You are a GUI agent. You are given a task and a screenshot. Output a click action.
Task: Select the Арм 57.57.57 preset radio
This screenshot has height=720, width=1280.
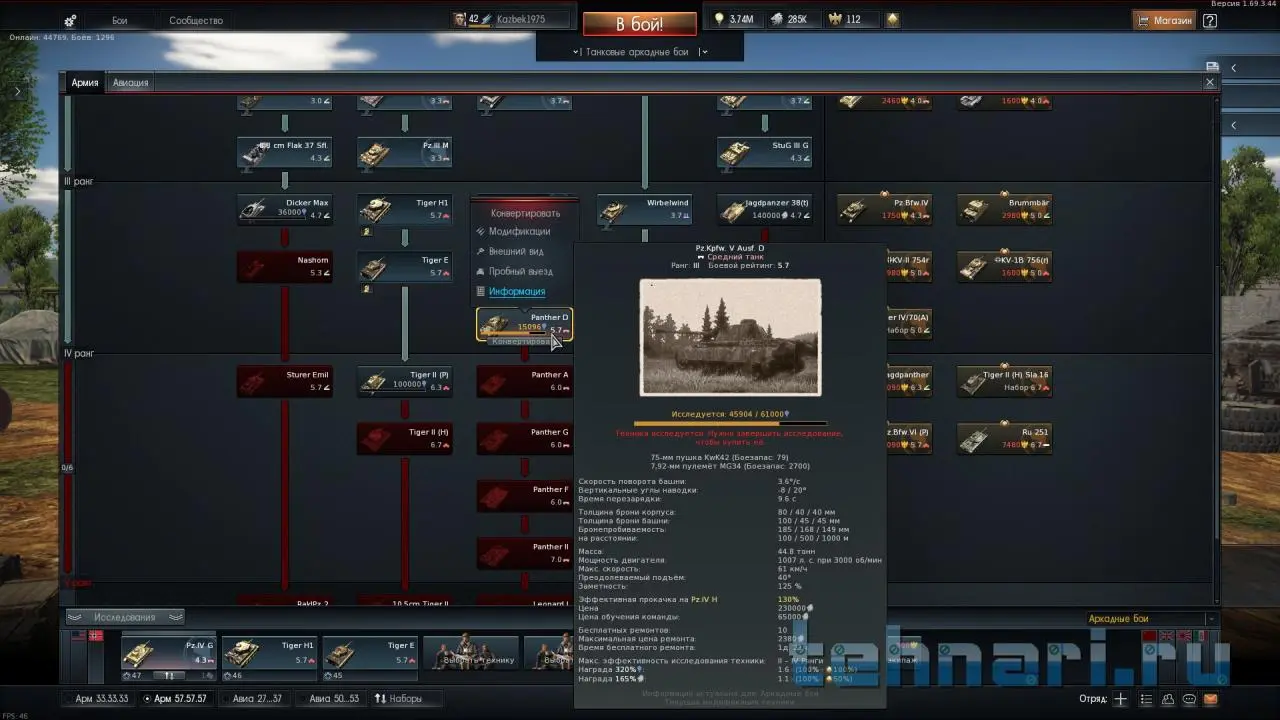175,699
